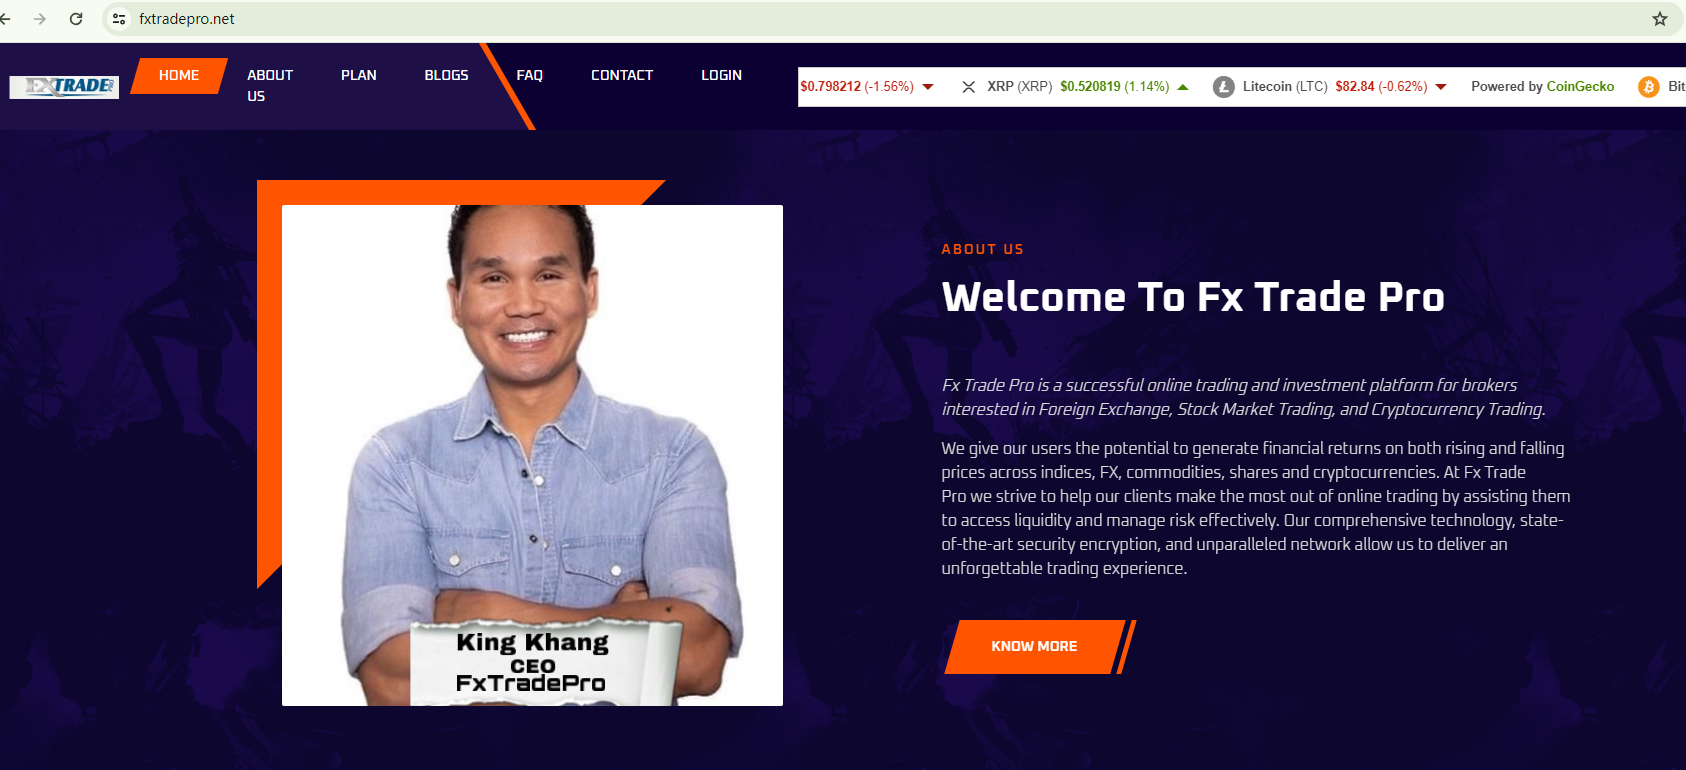Open the HOME menu item
The height and width of the screenshot is (770, 1686).
click(x=179, y=75)
